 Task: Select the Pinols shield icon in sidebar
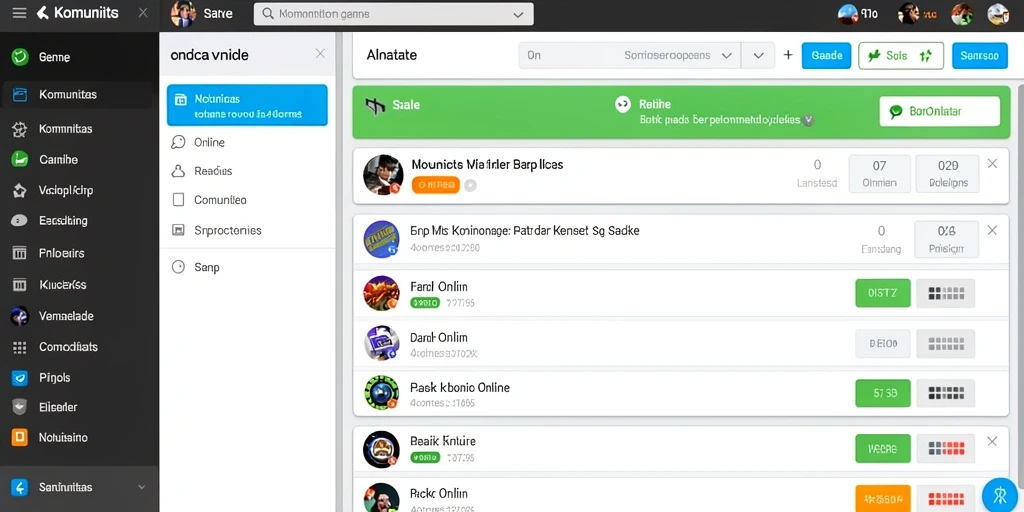click(x=20, y=377)
